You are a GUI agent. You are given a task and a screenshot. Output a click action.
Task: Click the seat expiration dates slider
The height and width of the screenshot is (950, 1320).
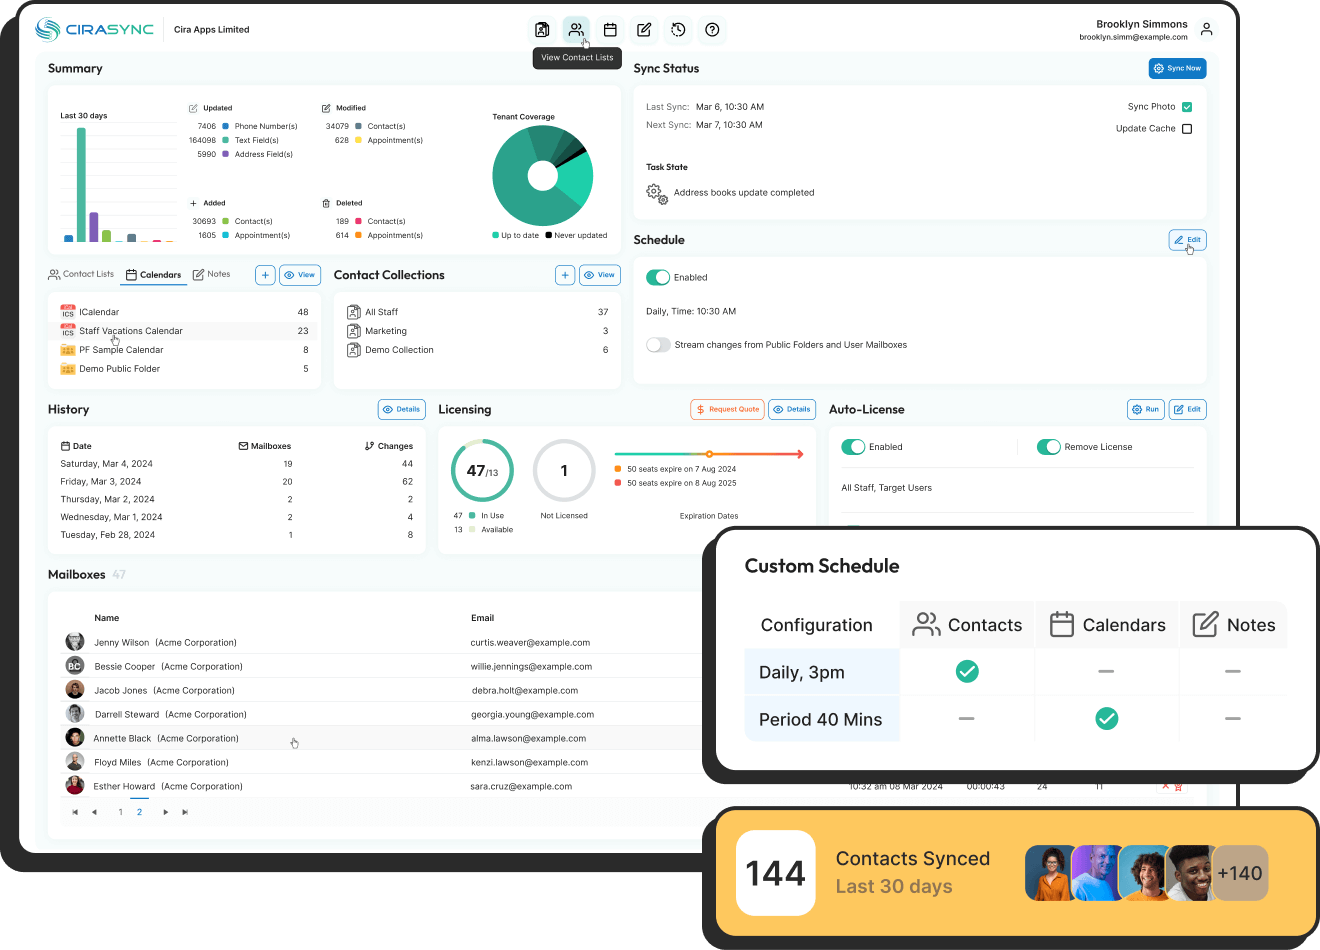point(710,453)
